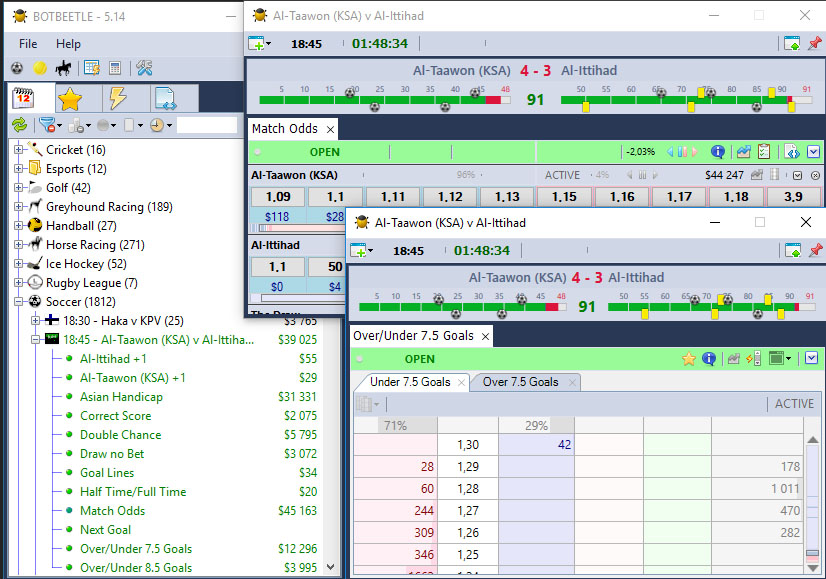Screen dimensions: 826x579
Task: Click the ladder grid icon in Al-Taawon row
Action: point(774,175)
